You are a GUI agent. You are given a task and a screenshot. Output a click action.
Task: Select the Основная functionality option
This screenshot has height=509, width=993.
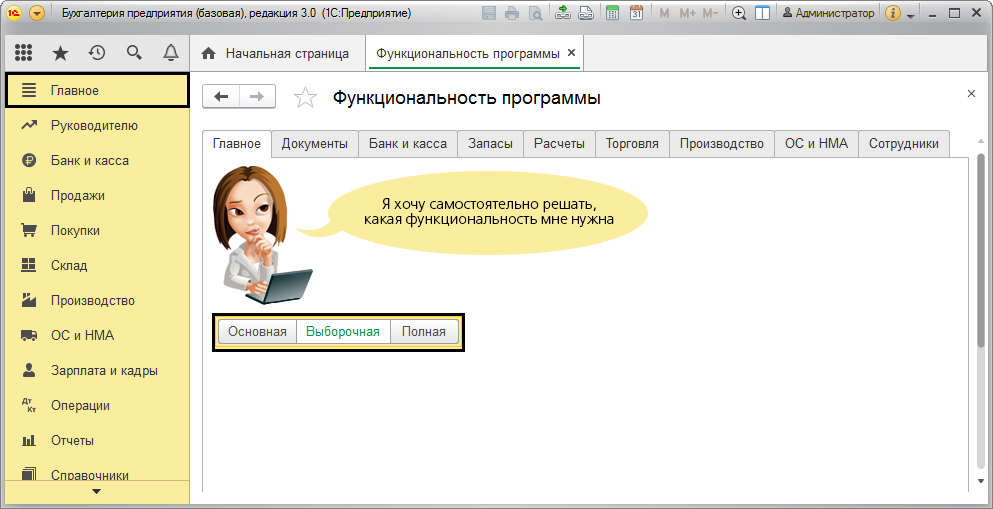(x=257, y=332)
